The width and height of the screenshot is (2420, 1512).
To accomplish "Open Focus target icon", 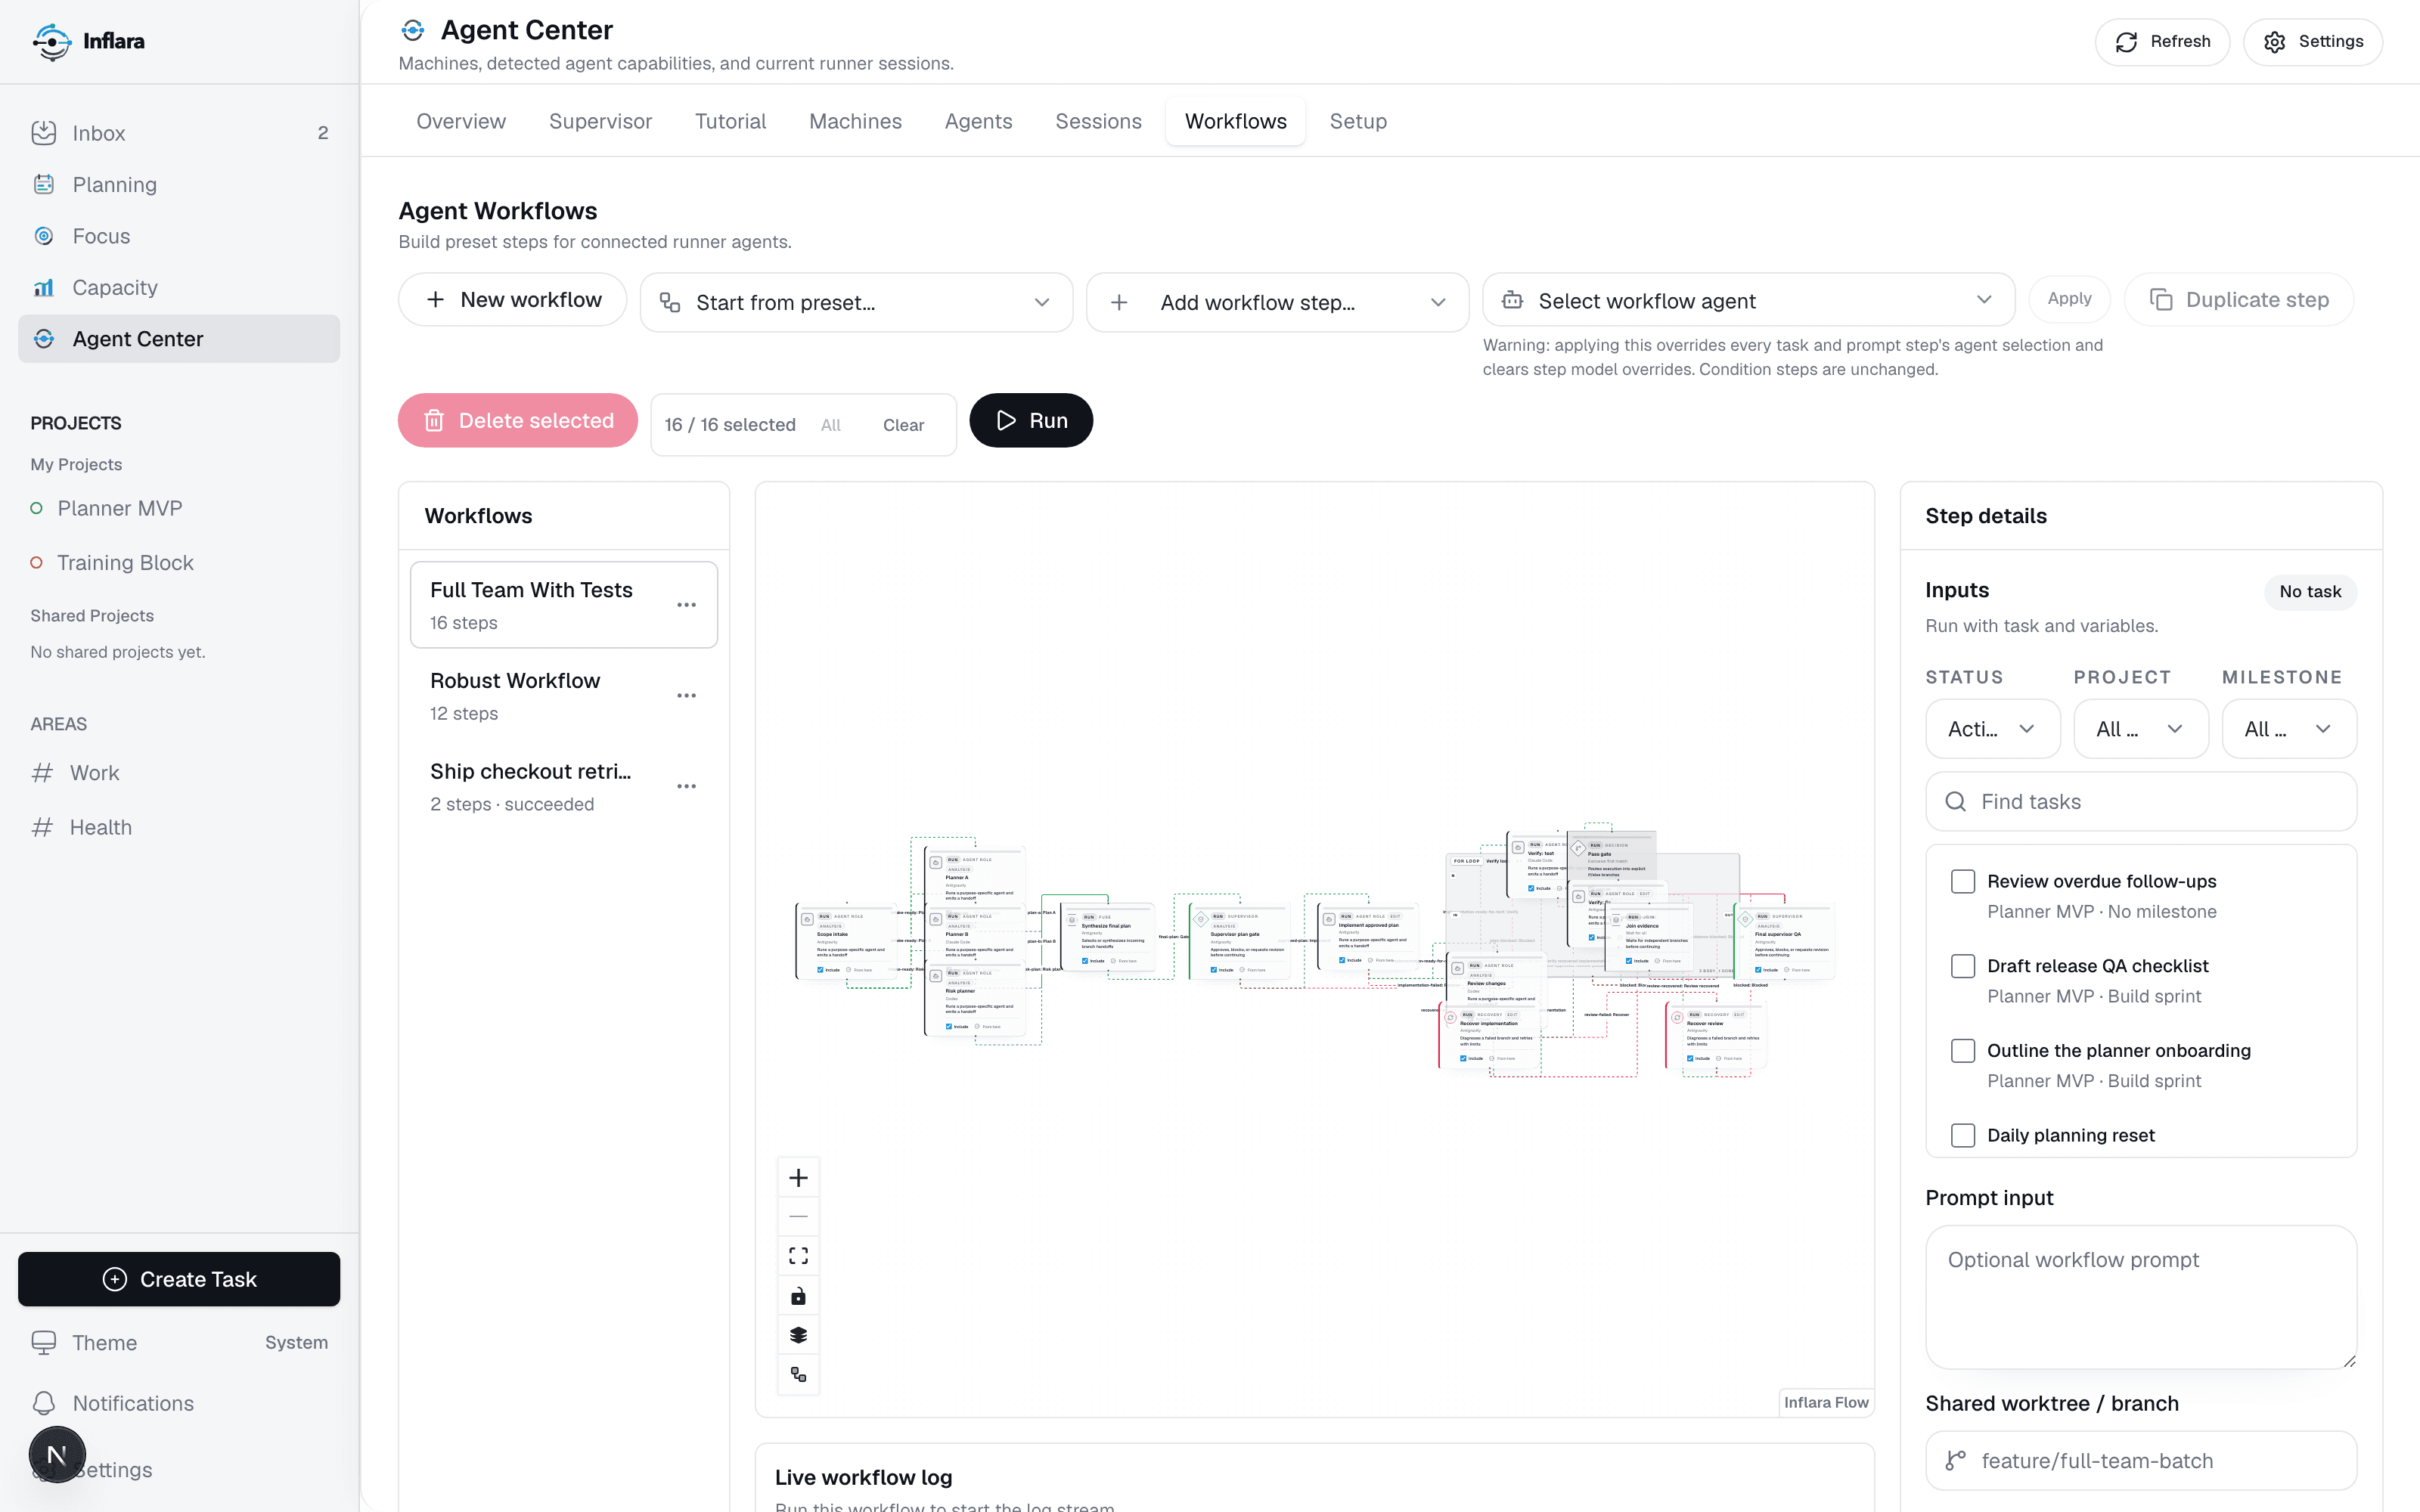I will (44, 236).
